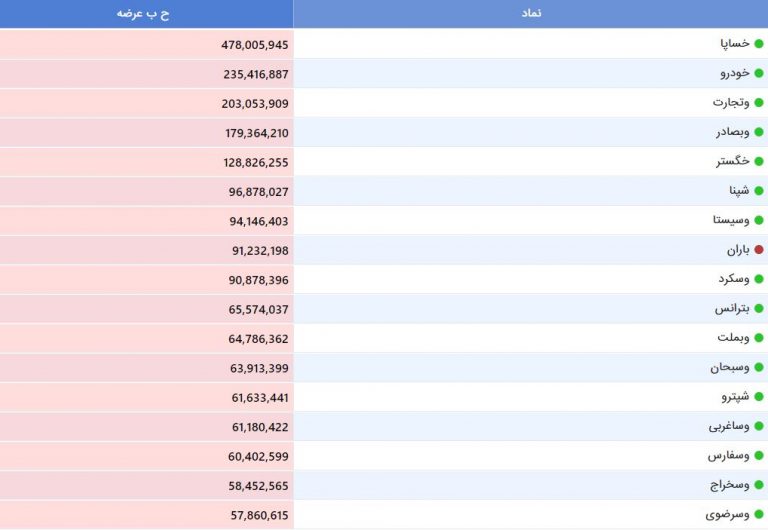Click the red status dot beside باران

pyautogui.click(x=759, y=250)
